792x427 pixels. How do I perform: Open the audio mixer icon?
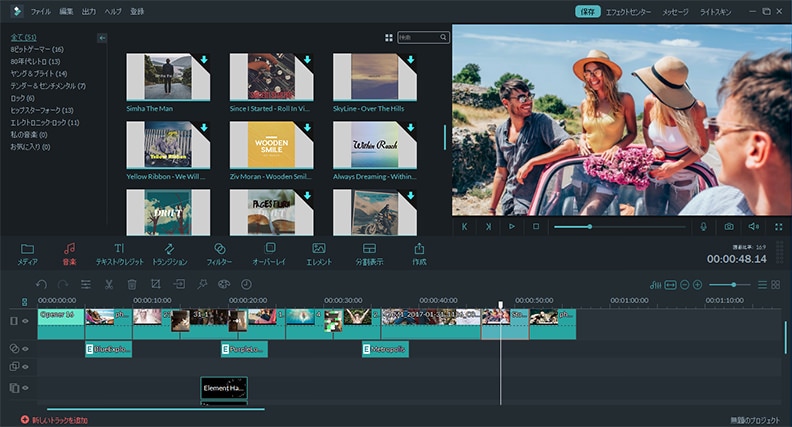[656, 285]
